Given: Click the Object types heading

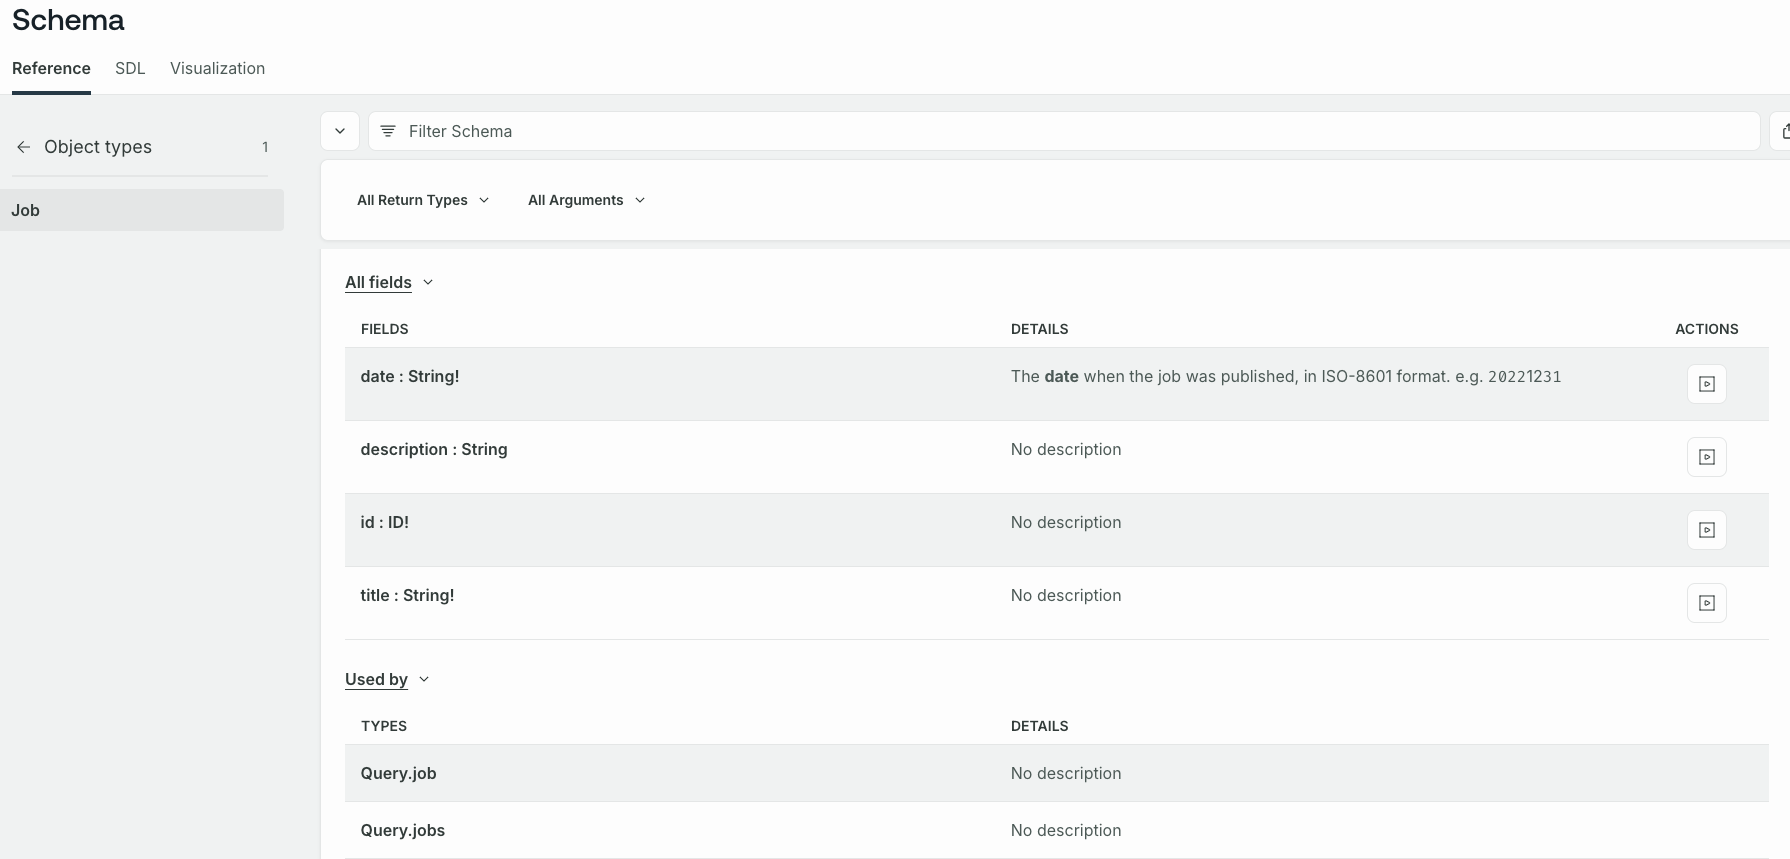Looking at the screenshot, I should pyautogui.click(x=98, y=147).
